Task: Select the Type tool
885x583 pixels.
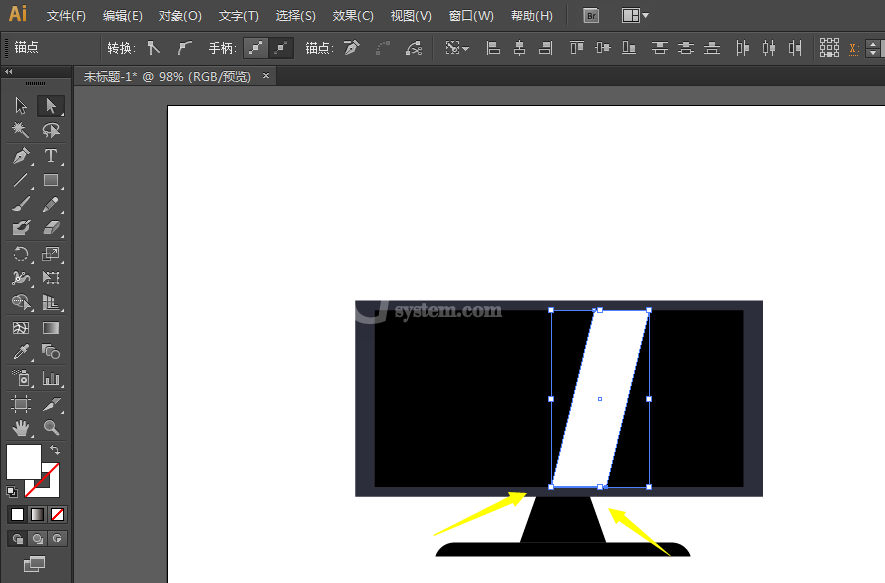Action: [51, 156]
